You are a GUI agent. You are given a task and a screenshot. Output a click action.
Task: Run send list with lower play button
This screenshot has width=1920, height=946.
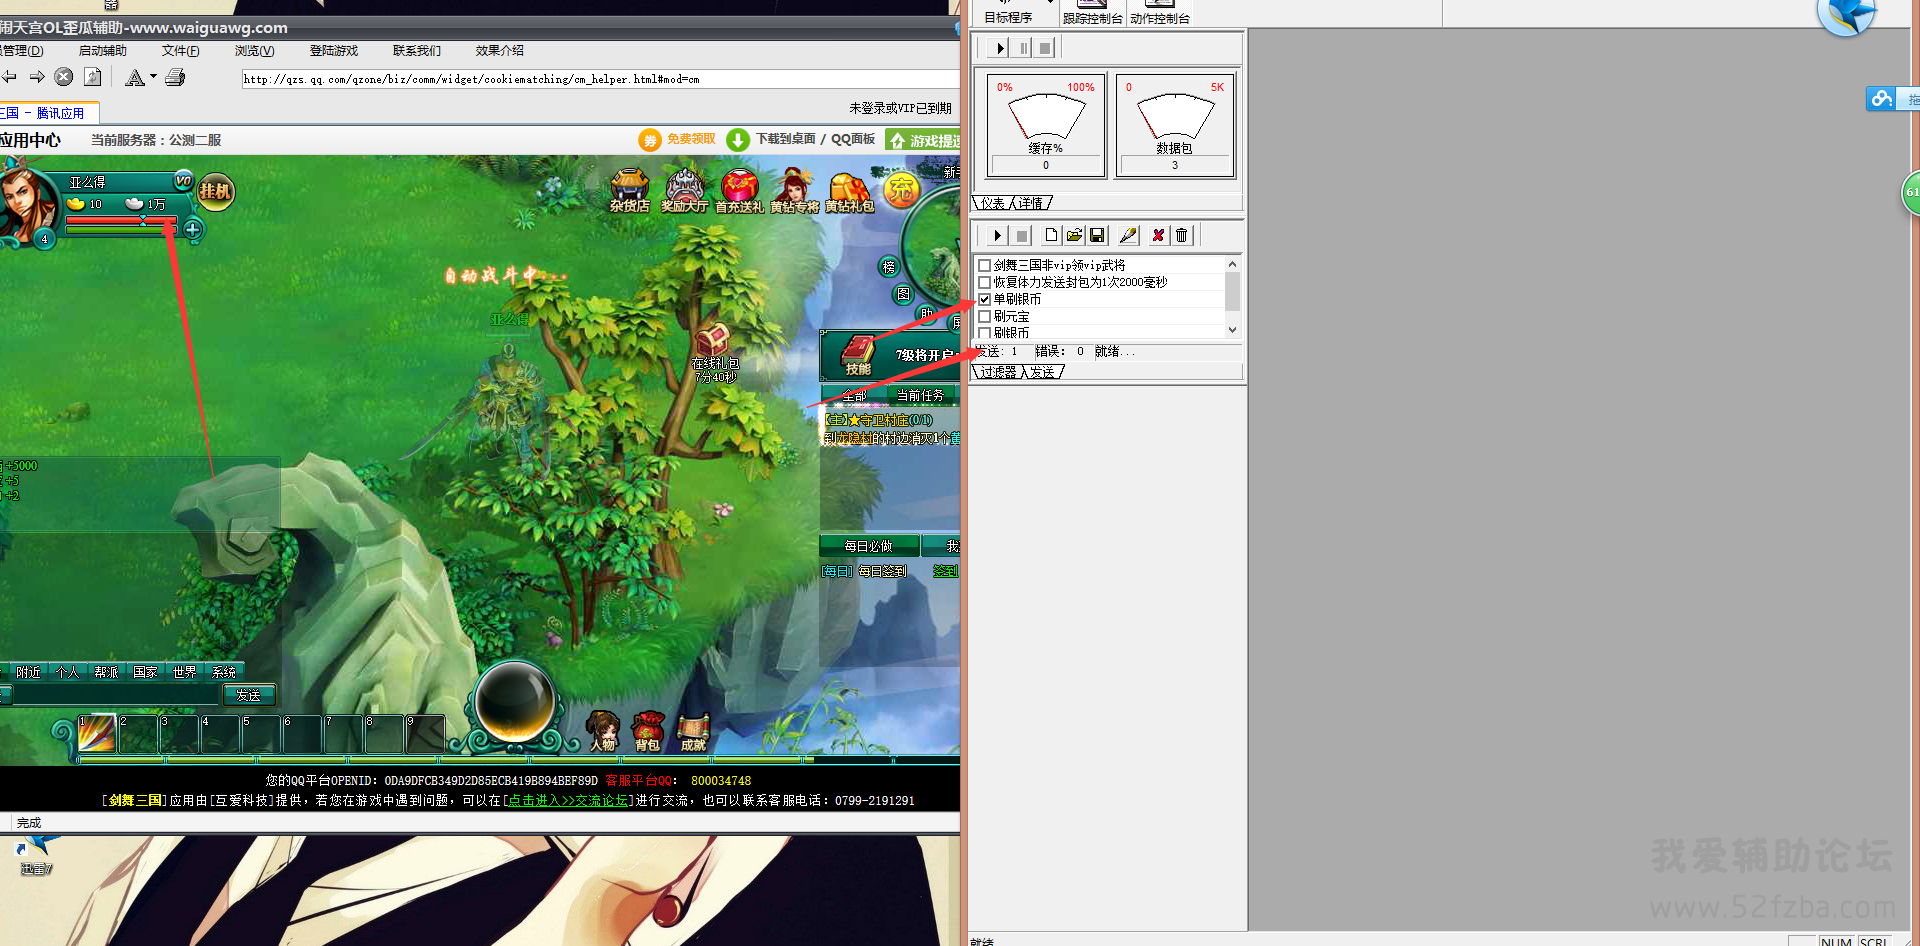click(997, 235)
